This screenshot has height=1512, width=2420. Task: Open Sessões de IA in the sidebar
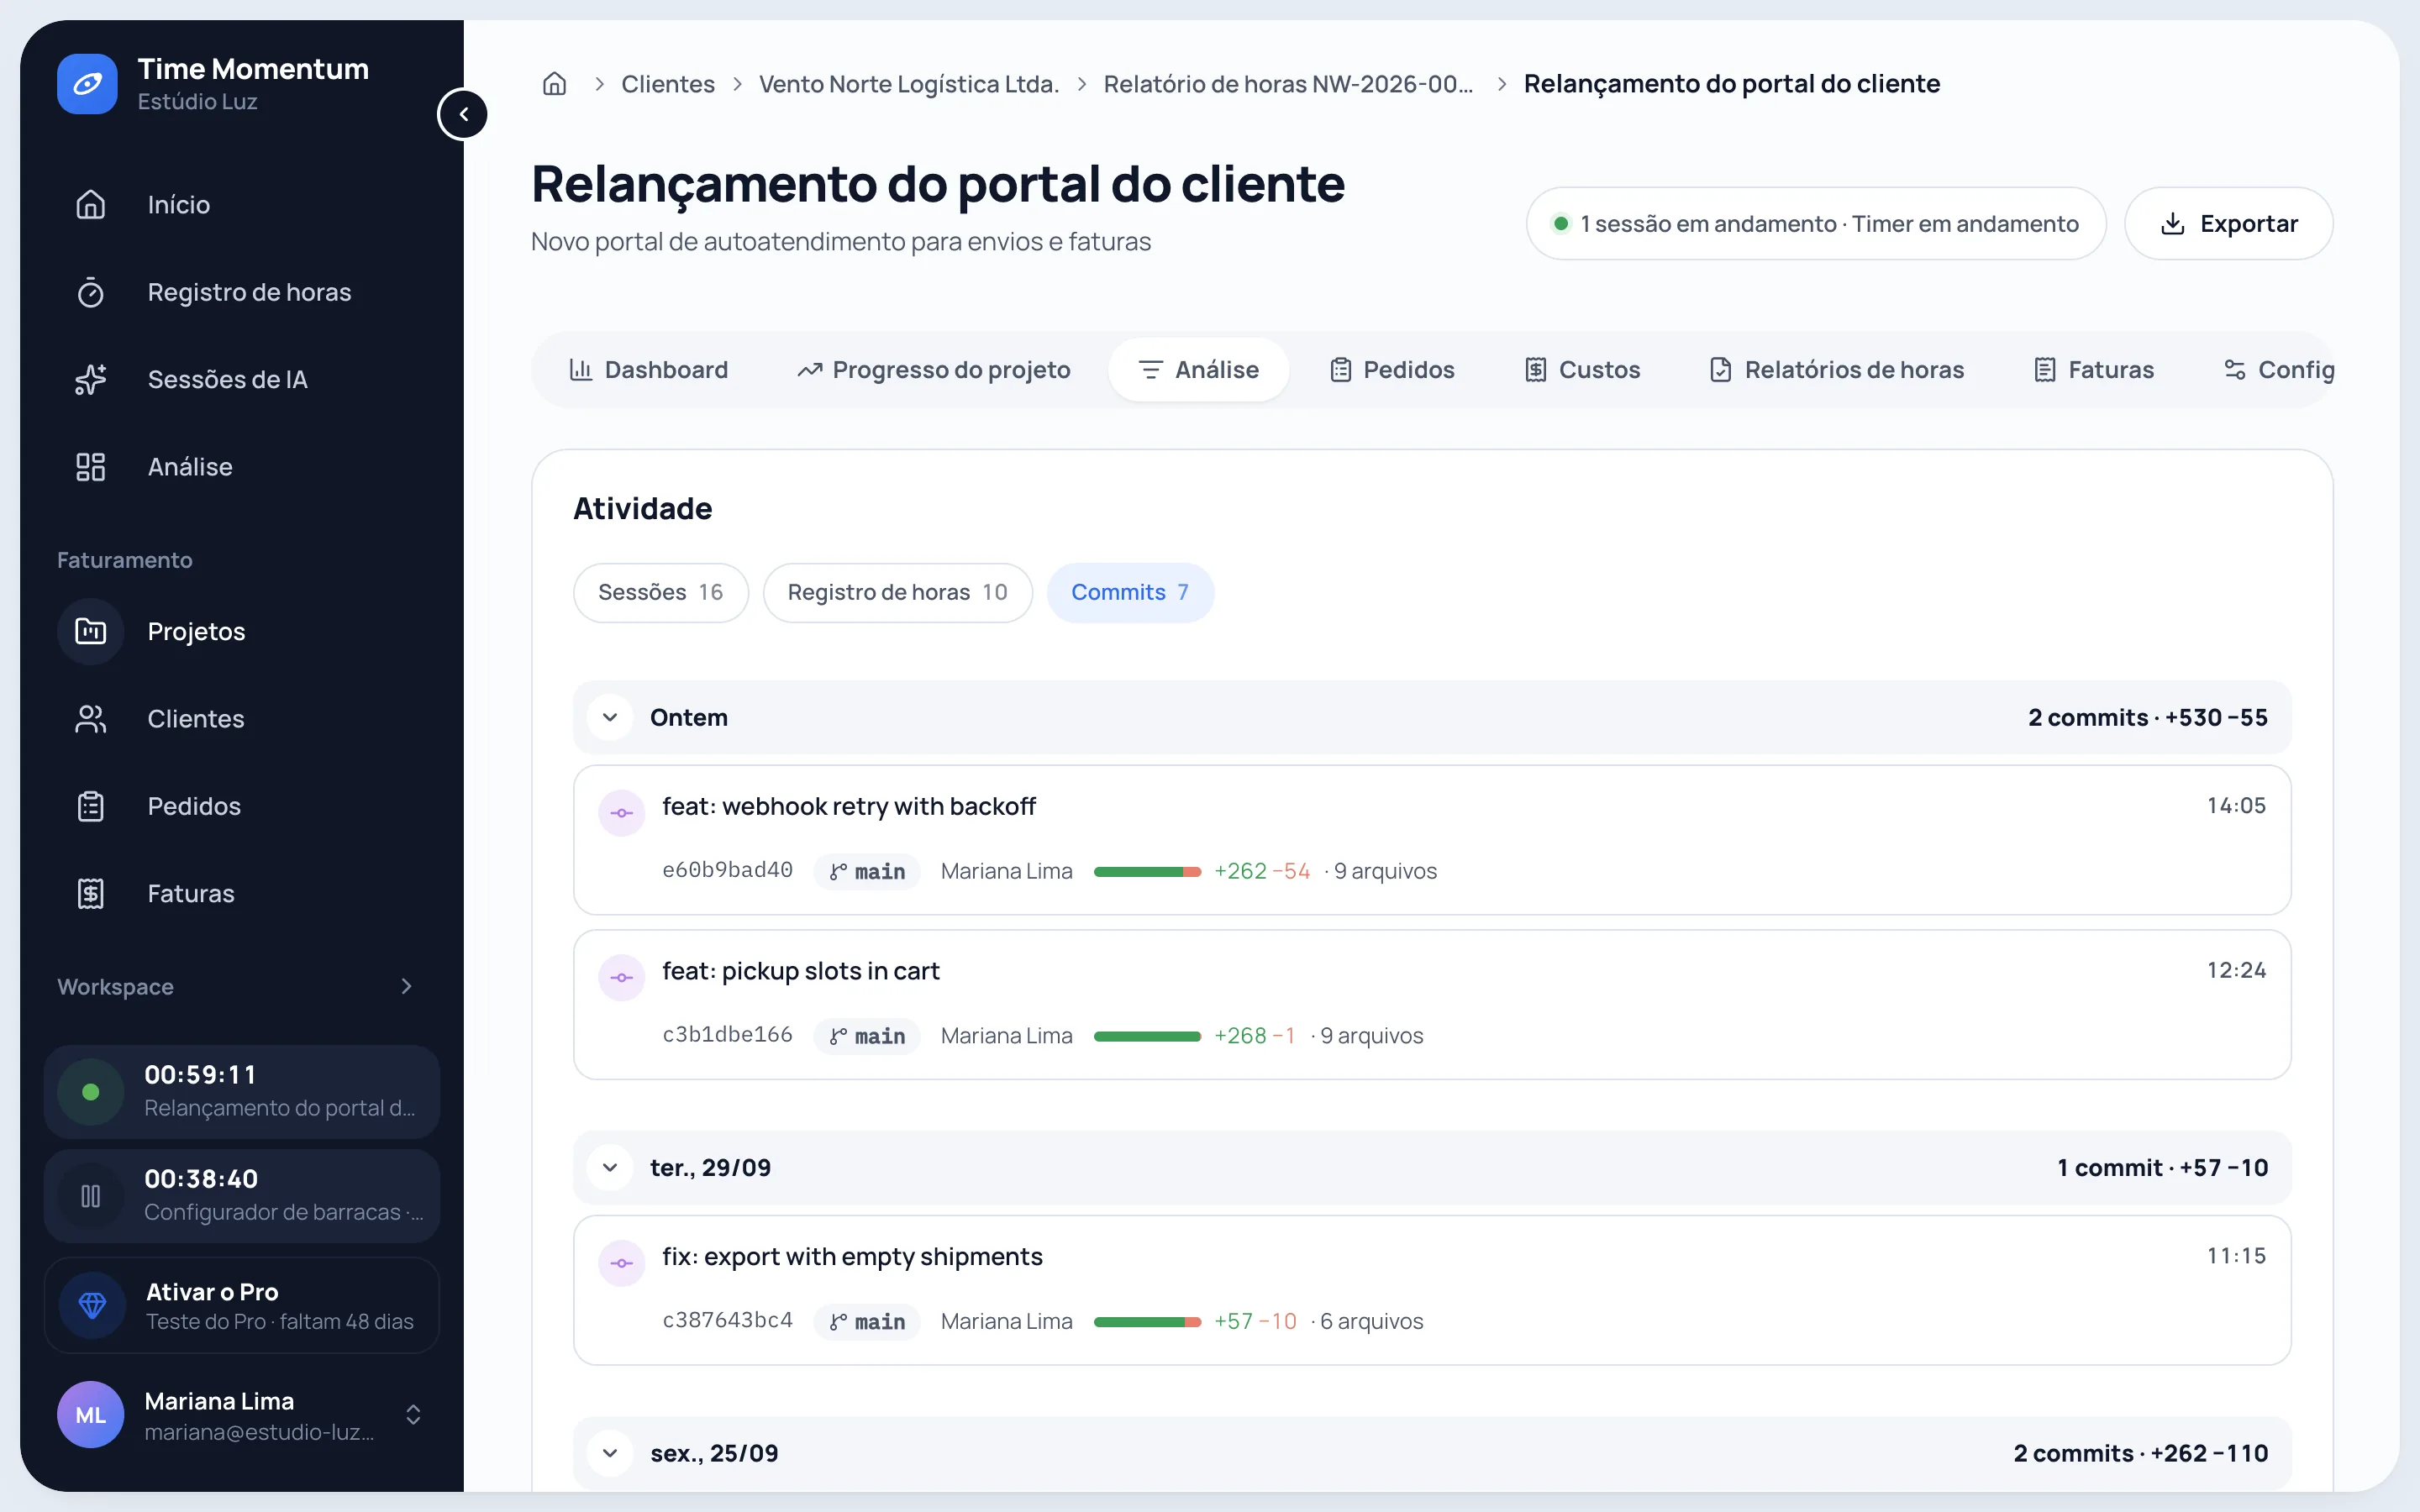click(242, 379)
